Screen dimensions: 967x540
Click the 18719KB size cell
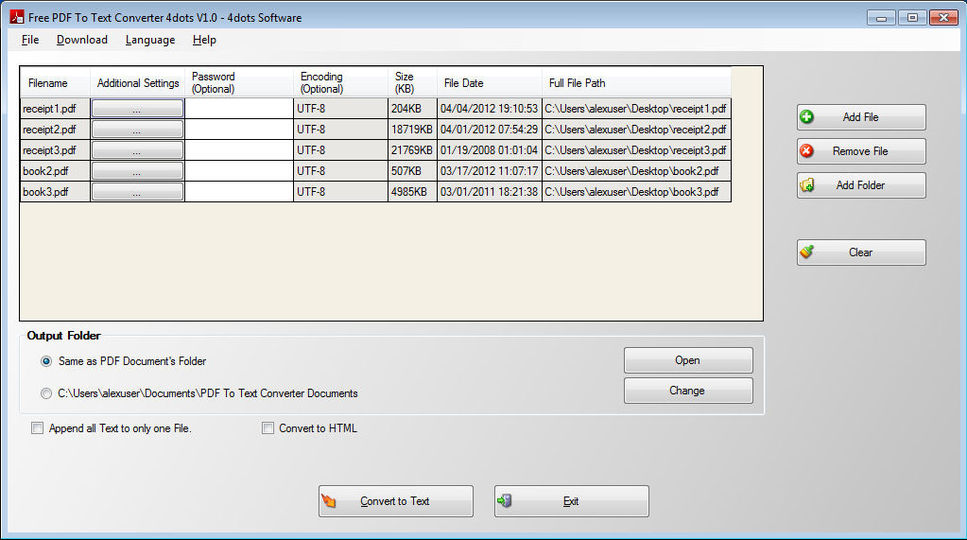[413, 129]
